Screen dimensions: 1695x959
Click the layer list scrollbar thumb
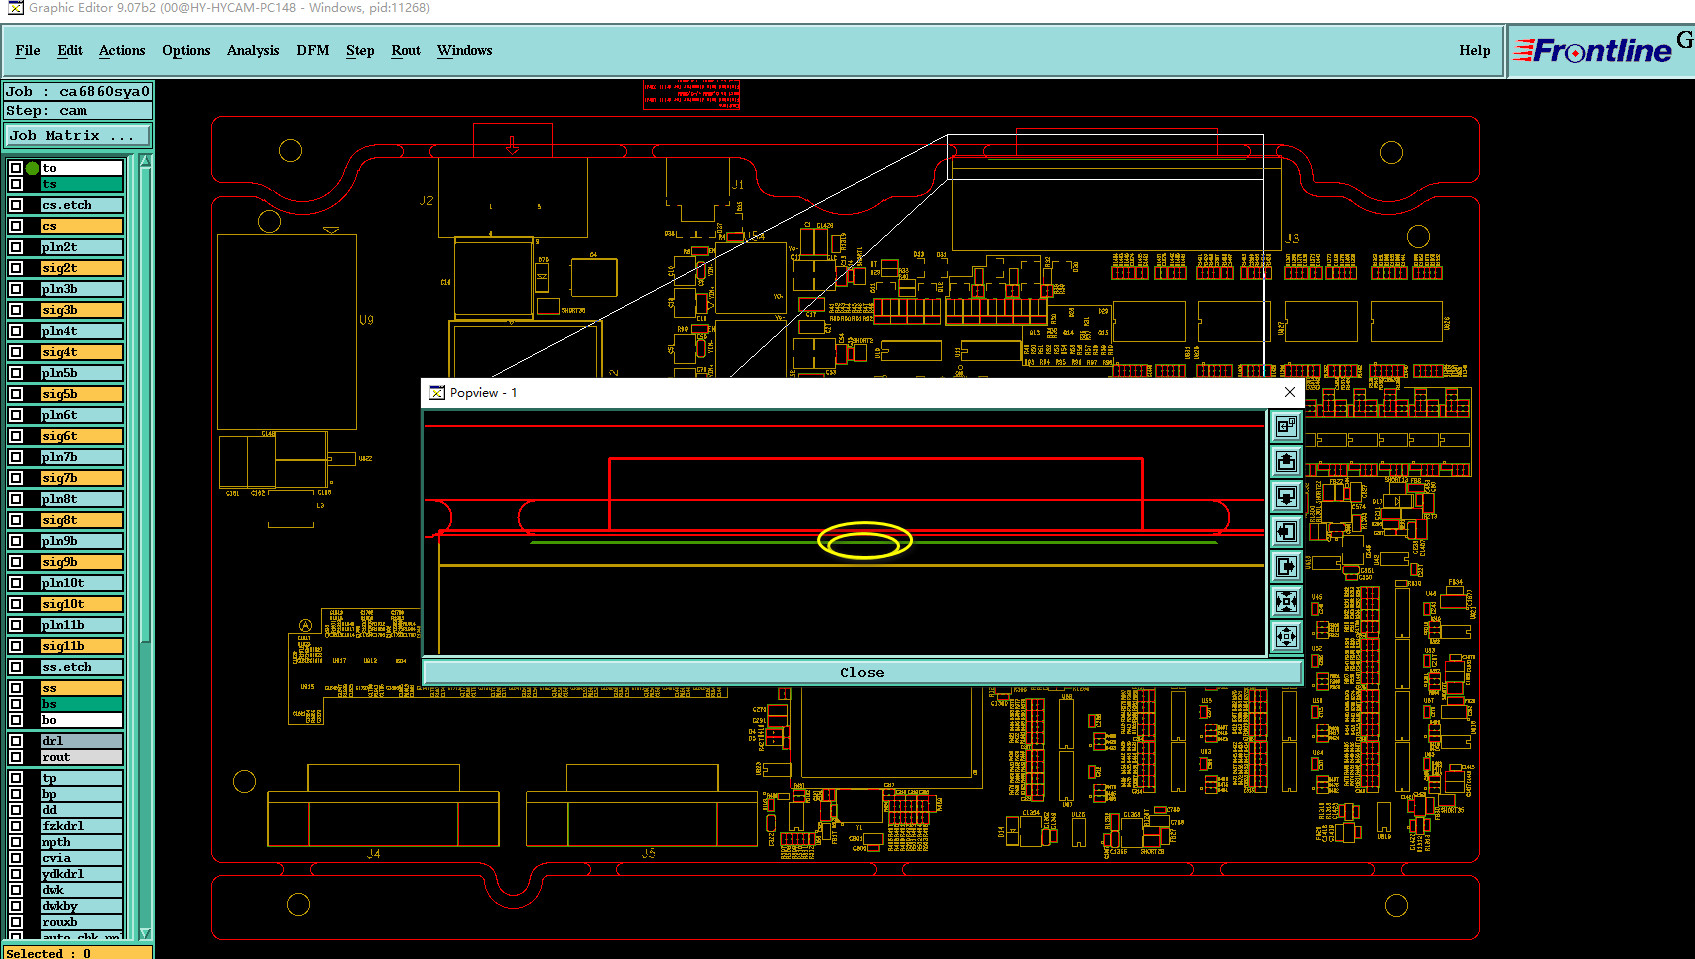[145, 405]
